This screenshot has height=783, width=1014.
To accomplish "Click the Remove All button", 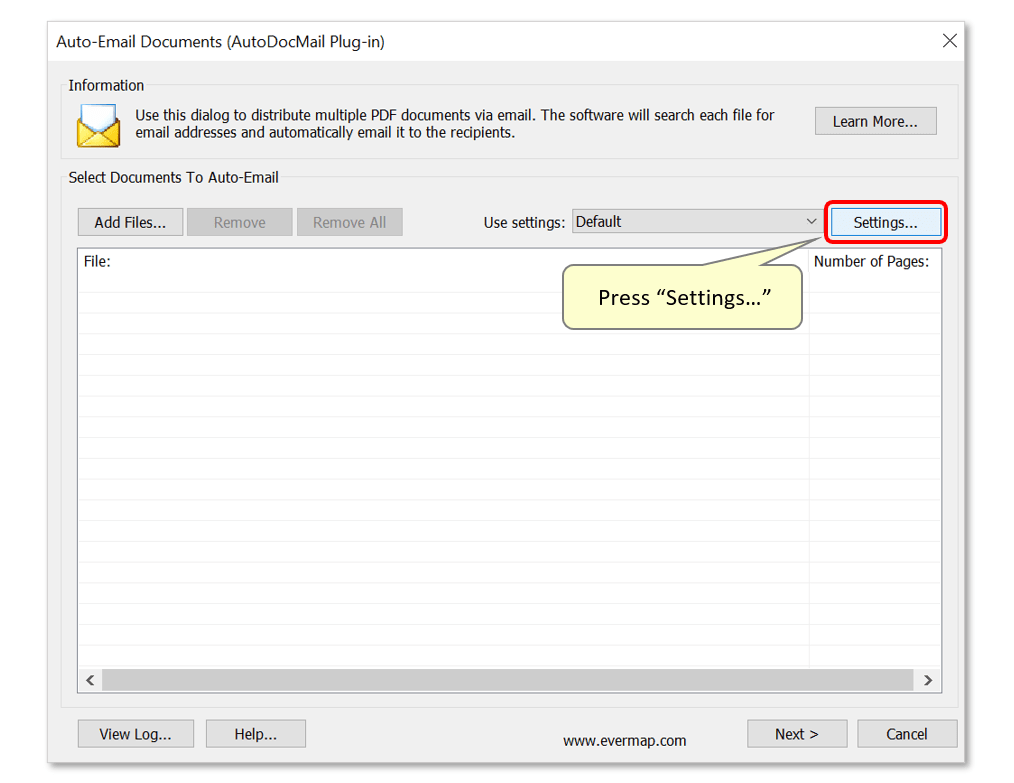I will (349, 222).
